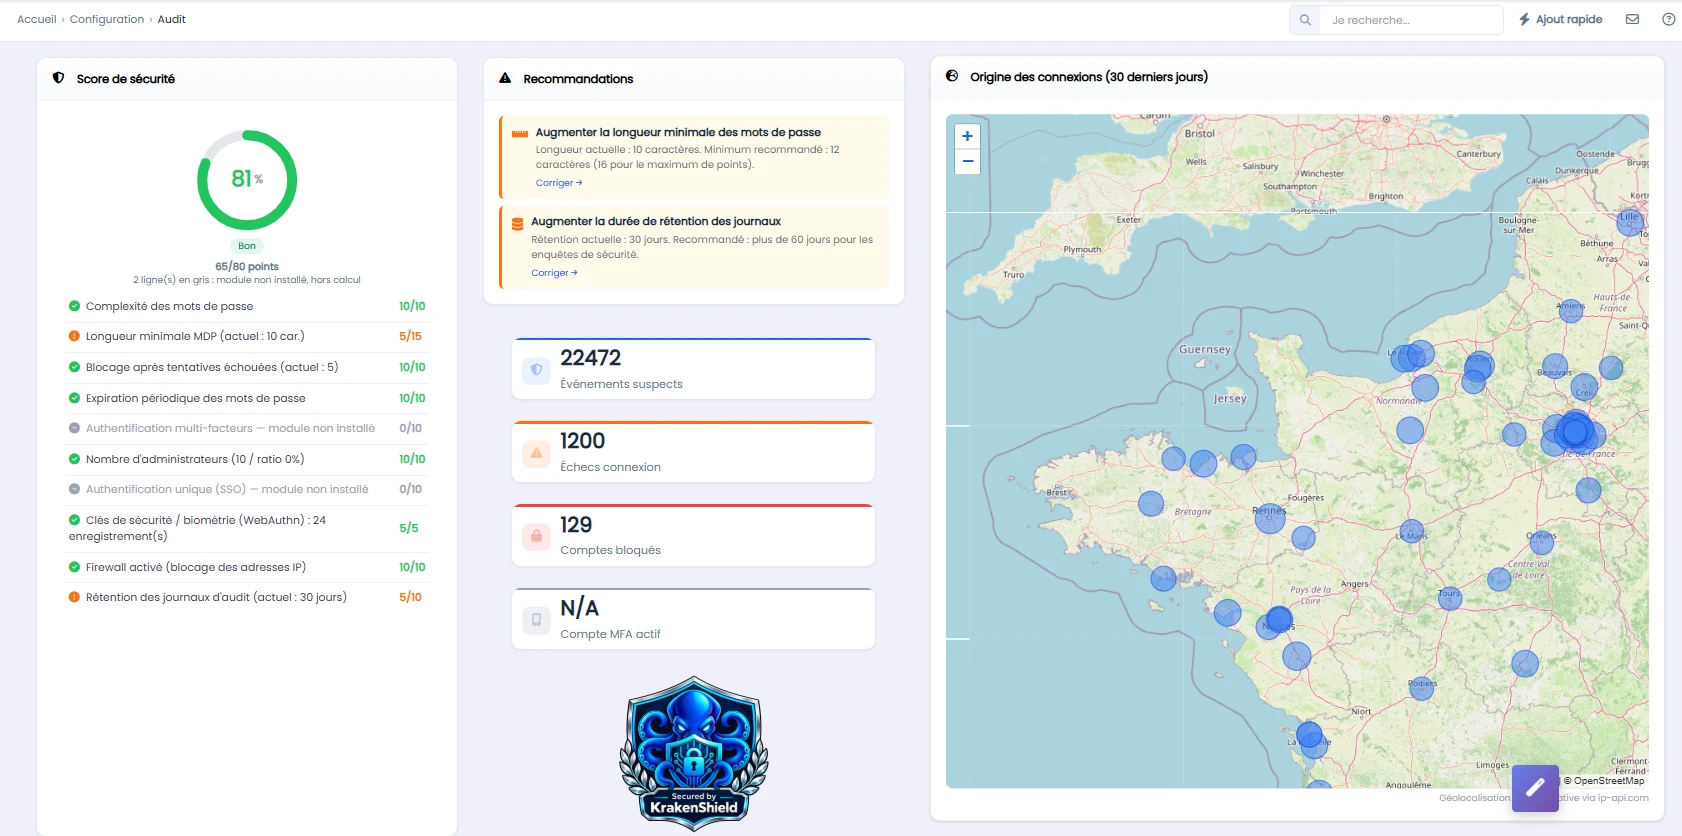This screenshot has height=836, width=1682.
Task: Click the shield icon on Événements suspects card
Action: coord(537,370)
